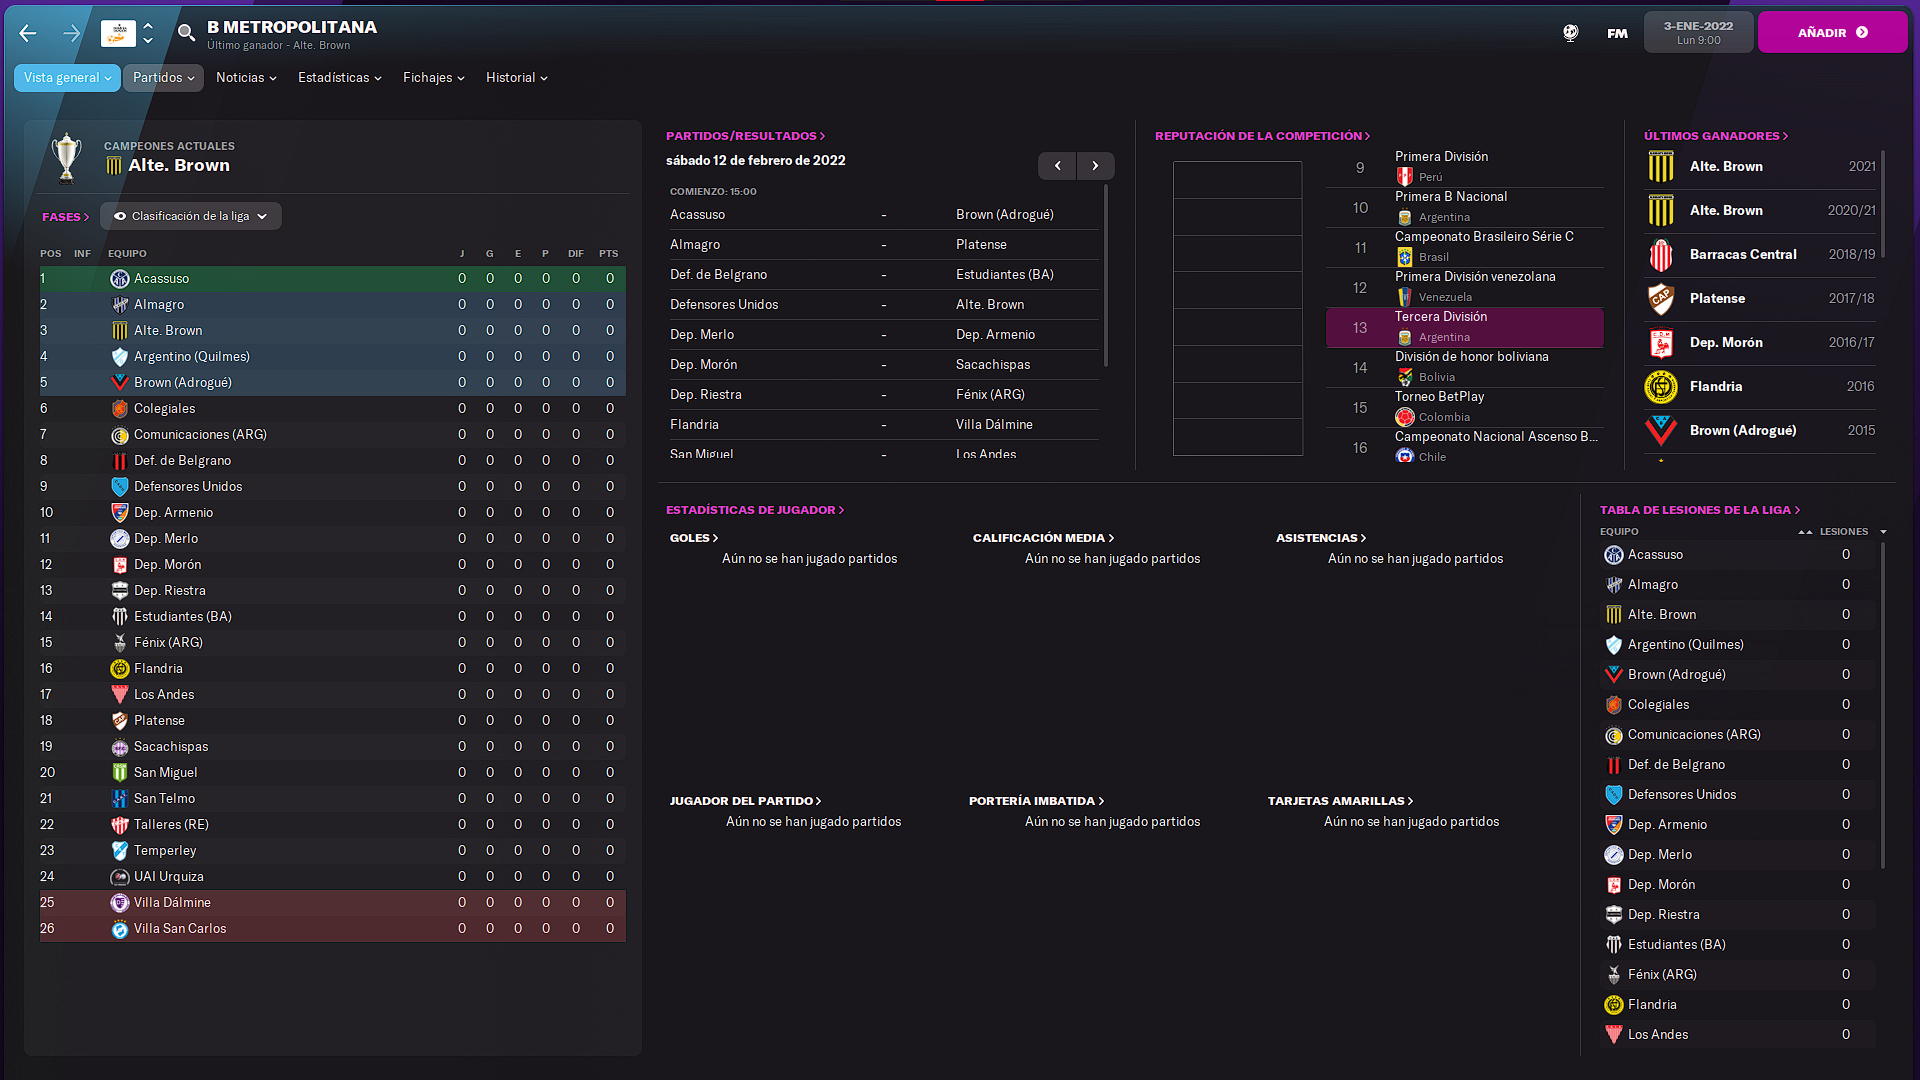1920x1080 pixels.
Task: Sort league table by PTS column
Action: [x=608, y=254]
